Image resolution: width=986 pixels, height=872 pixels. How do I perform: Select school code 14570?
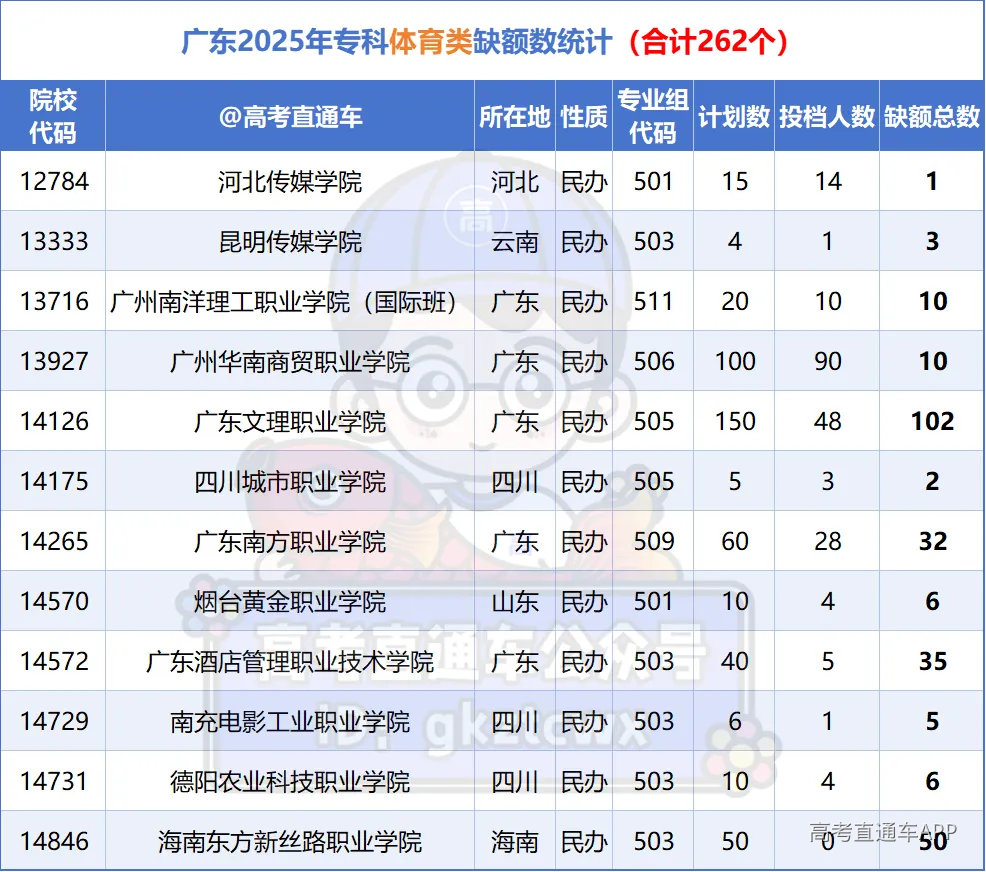pos(54,602)
